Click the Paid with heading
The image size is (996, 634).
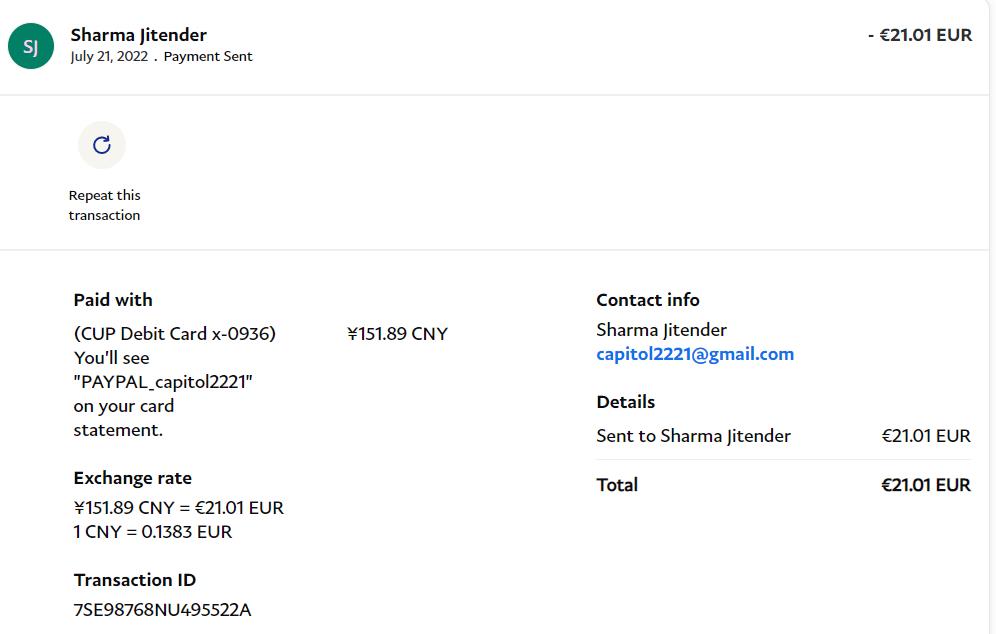[113, 300]
